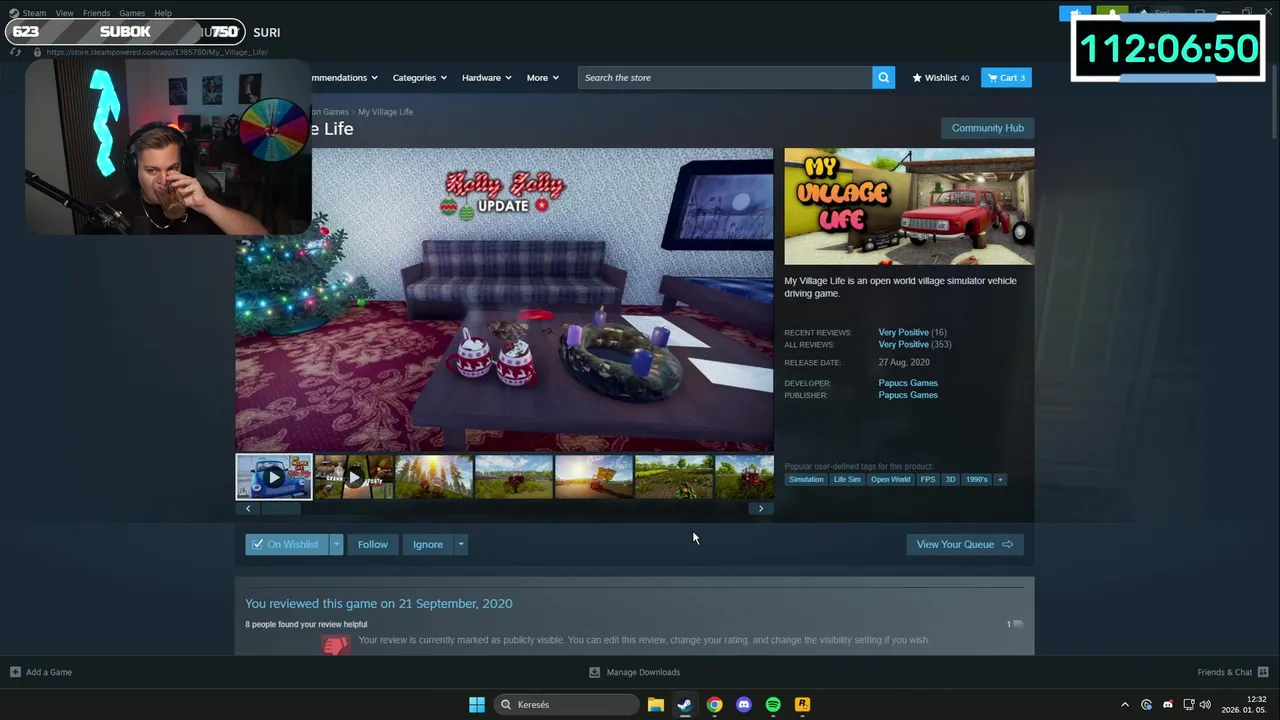Screen dimensions: 1280x720
Task: Select the FPS tag
Action: coord(928,479)
